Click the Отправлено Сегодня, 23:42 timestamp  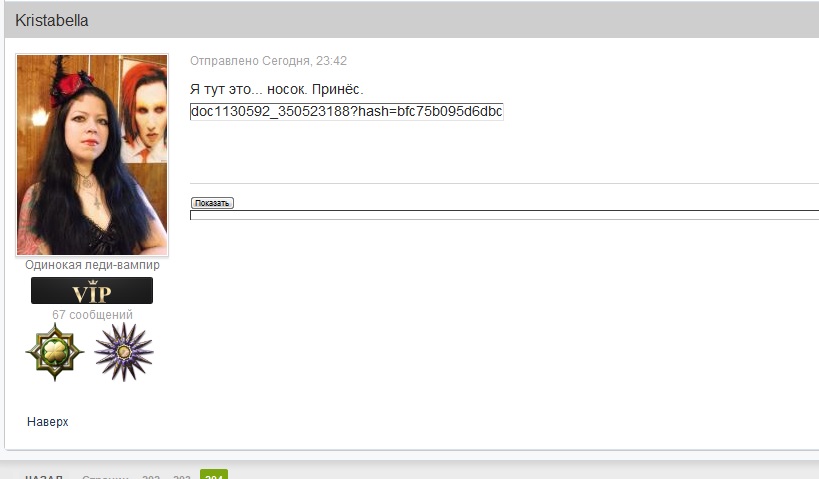click(268, 61)
